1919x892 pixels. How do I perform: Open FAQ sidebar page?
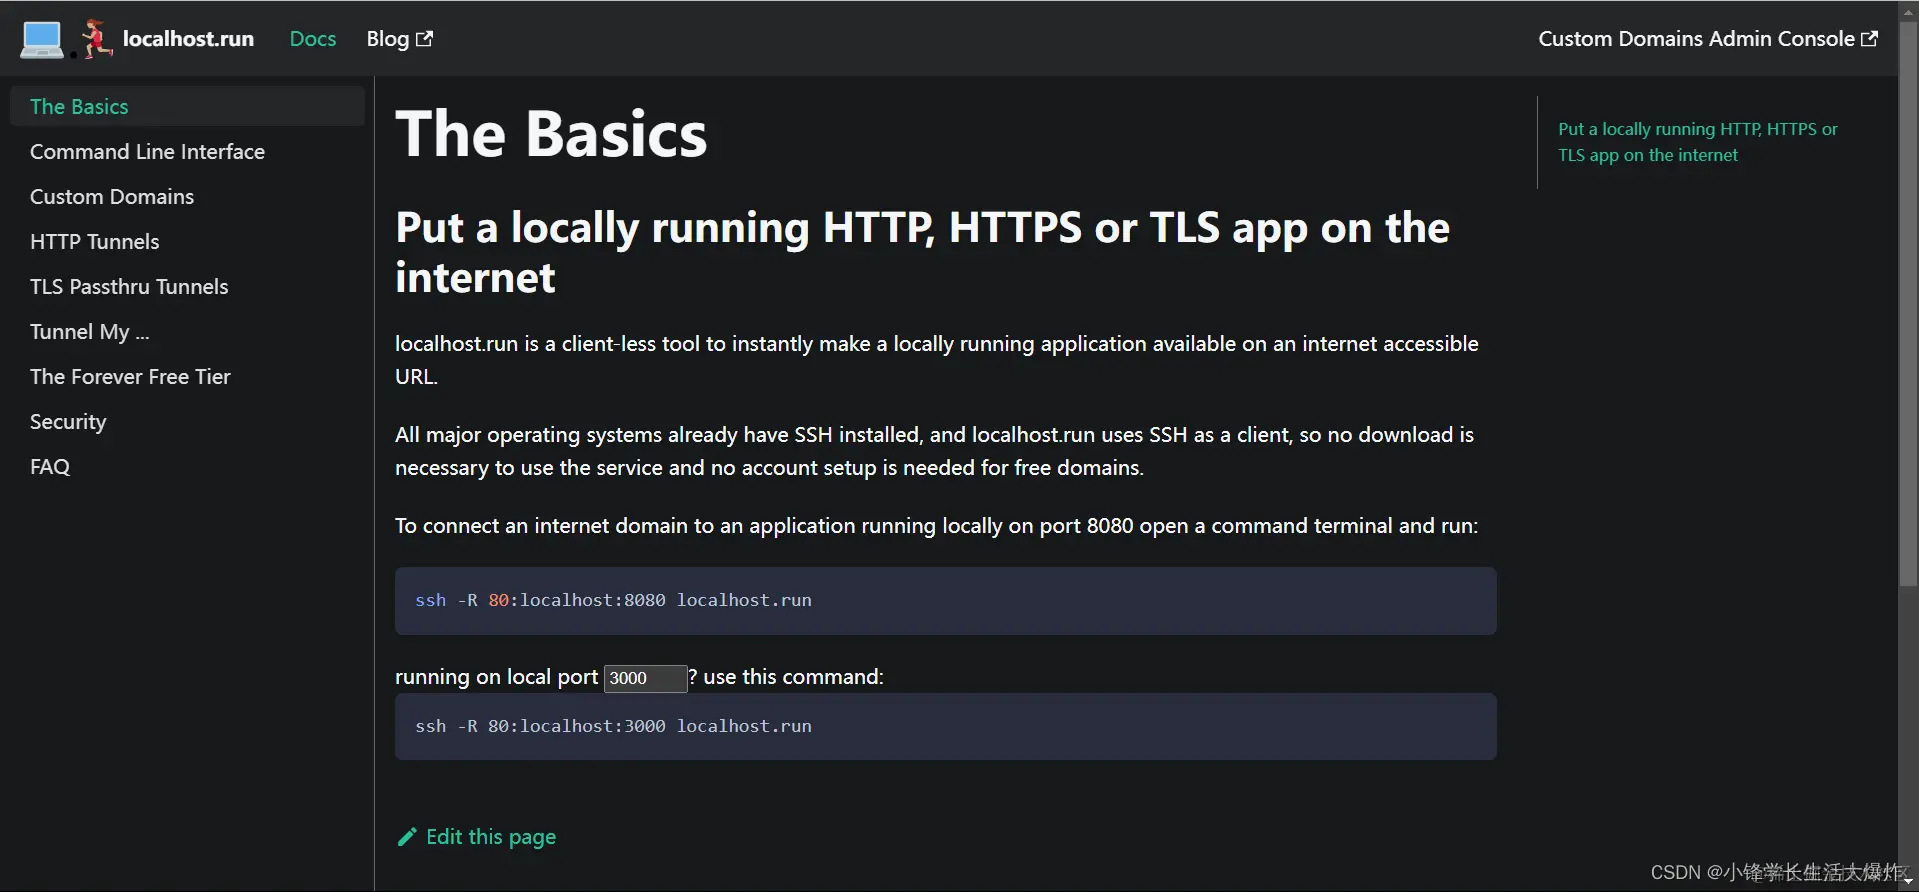187,466
